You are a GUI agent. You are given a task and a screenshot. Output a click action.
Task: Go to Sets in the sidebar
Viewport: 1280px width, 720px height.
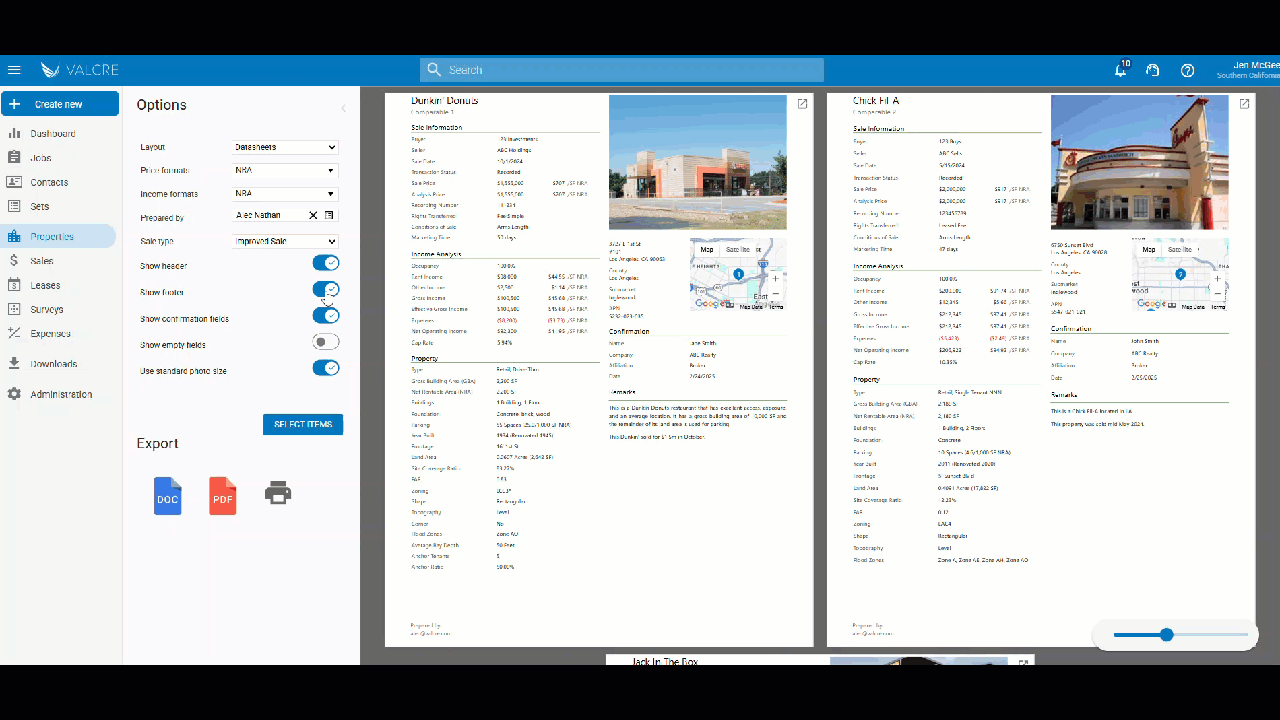click(x=40, y=206)
